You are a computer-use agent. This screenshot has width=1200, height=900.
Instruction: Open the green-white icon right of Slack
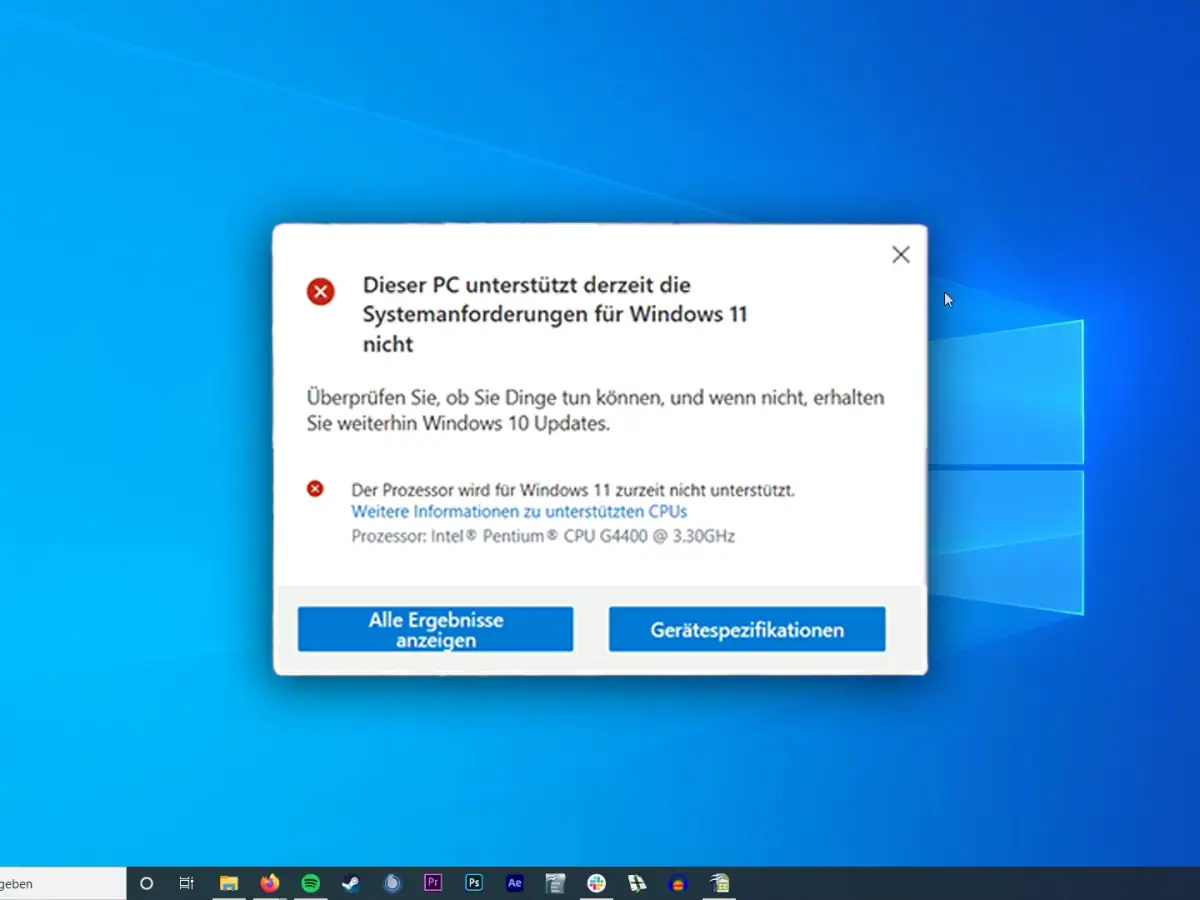pyautogui.click(x=637, y=883)
